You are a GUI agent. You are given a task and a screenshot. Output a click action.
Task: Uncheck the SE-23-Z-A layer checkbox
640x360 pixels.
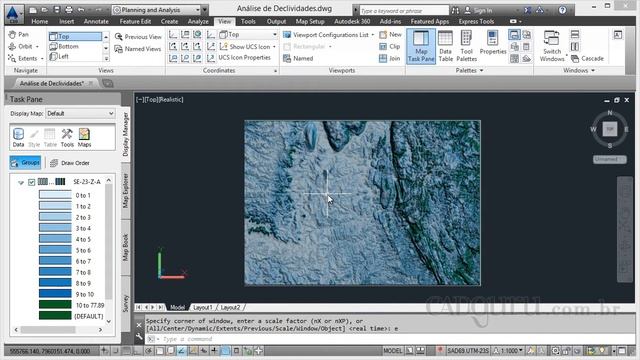pos(31,182)
